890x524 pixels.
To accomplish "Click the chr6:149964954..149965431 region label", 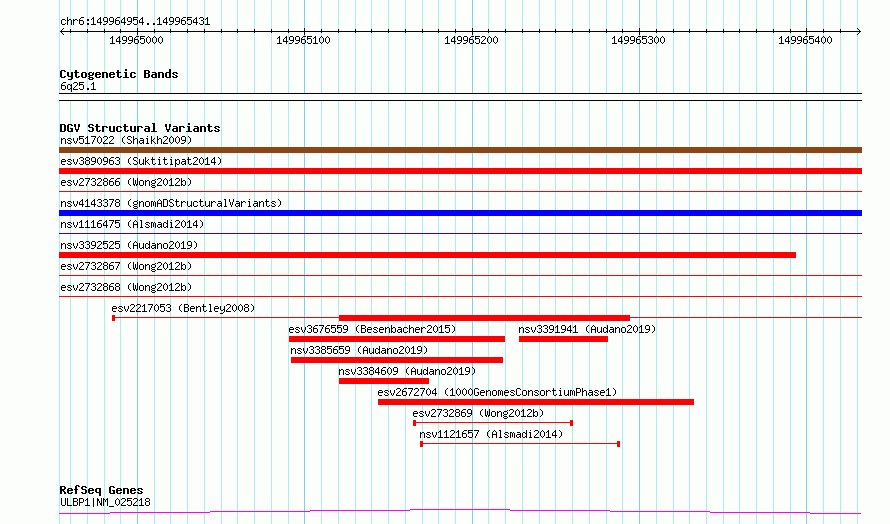I will pyautogui.click(x=135, y=22).
